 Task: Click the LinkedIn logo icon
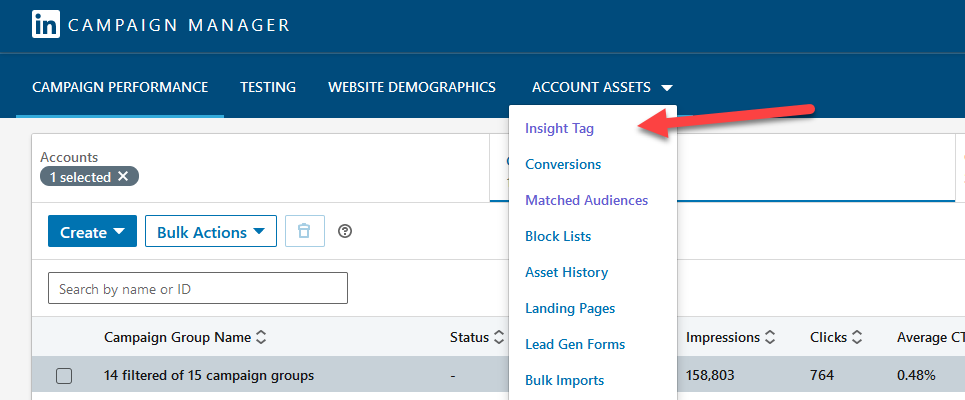coord(46,25)
